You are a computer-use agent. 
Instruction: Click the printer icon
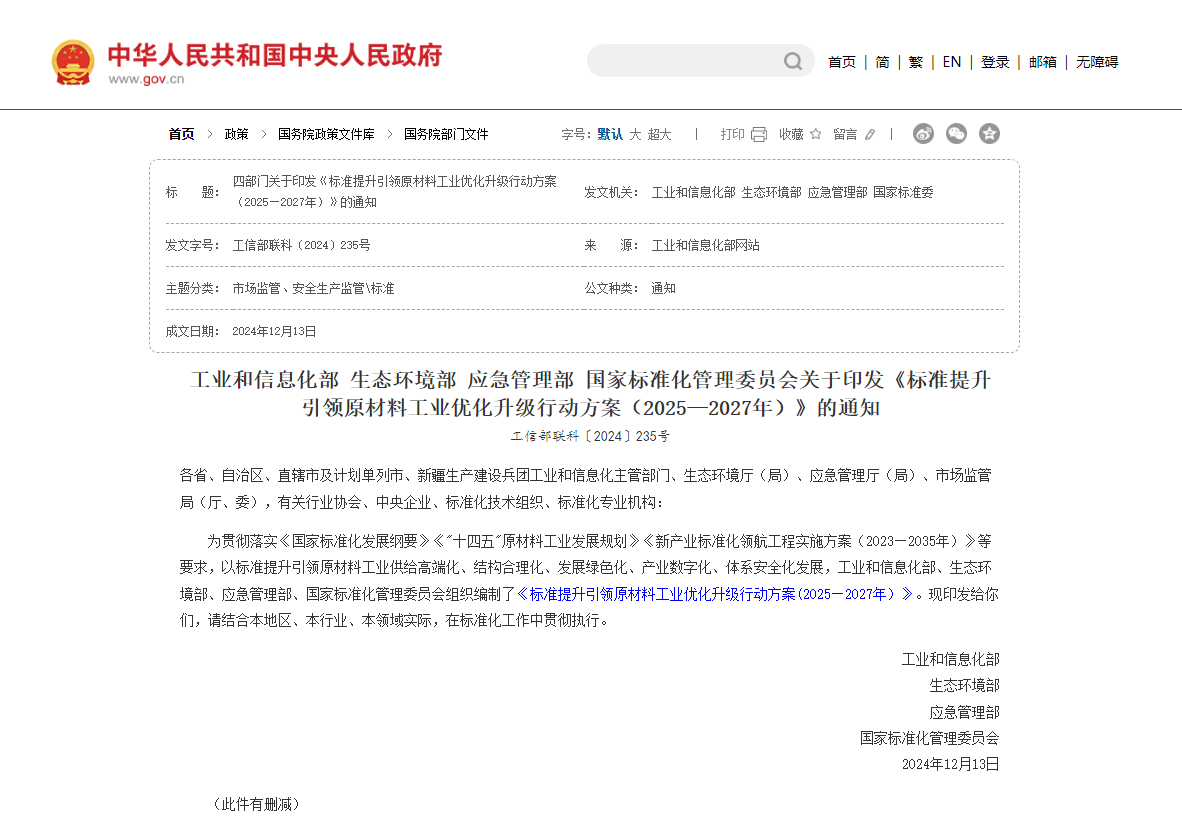[x=759, y=134]
